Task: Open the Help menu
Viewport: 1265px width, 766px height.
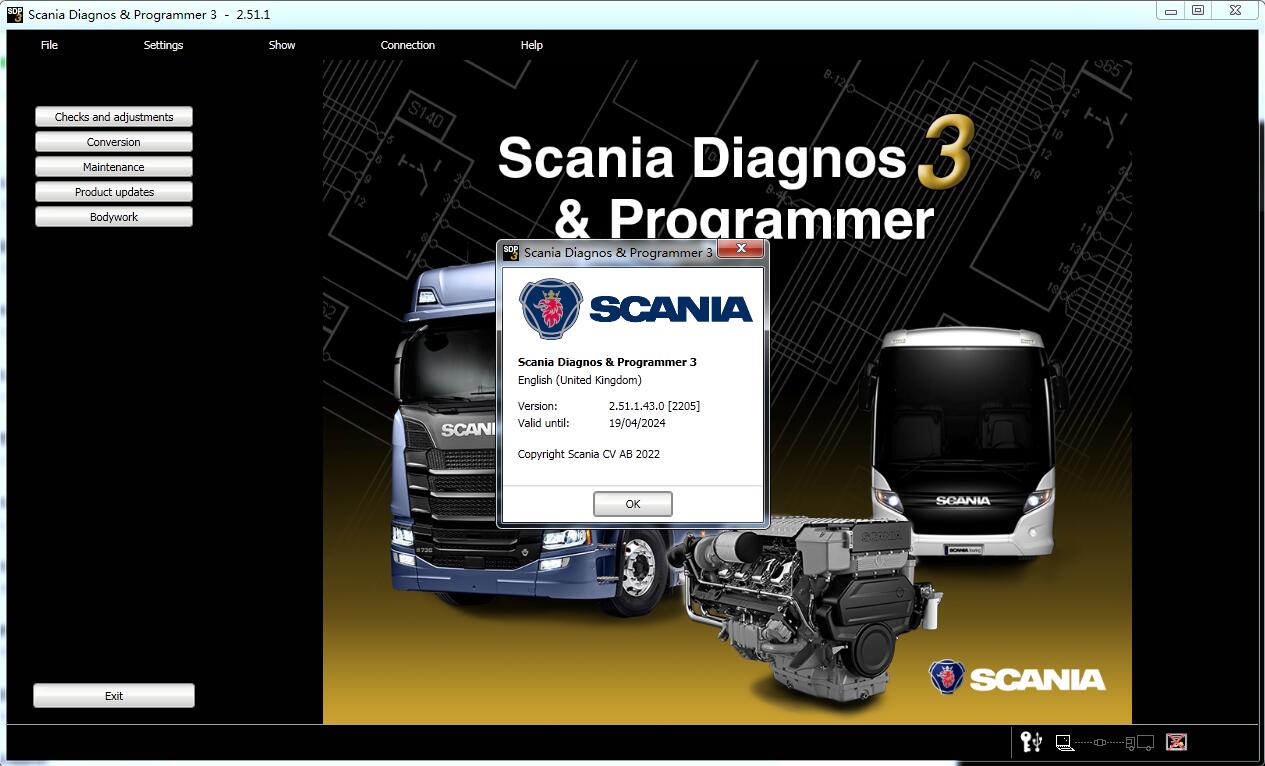Action: click(532, 45)
